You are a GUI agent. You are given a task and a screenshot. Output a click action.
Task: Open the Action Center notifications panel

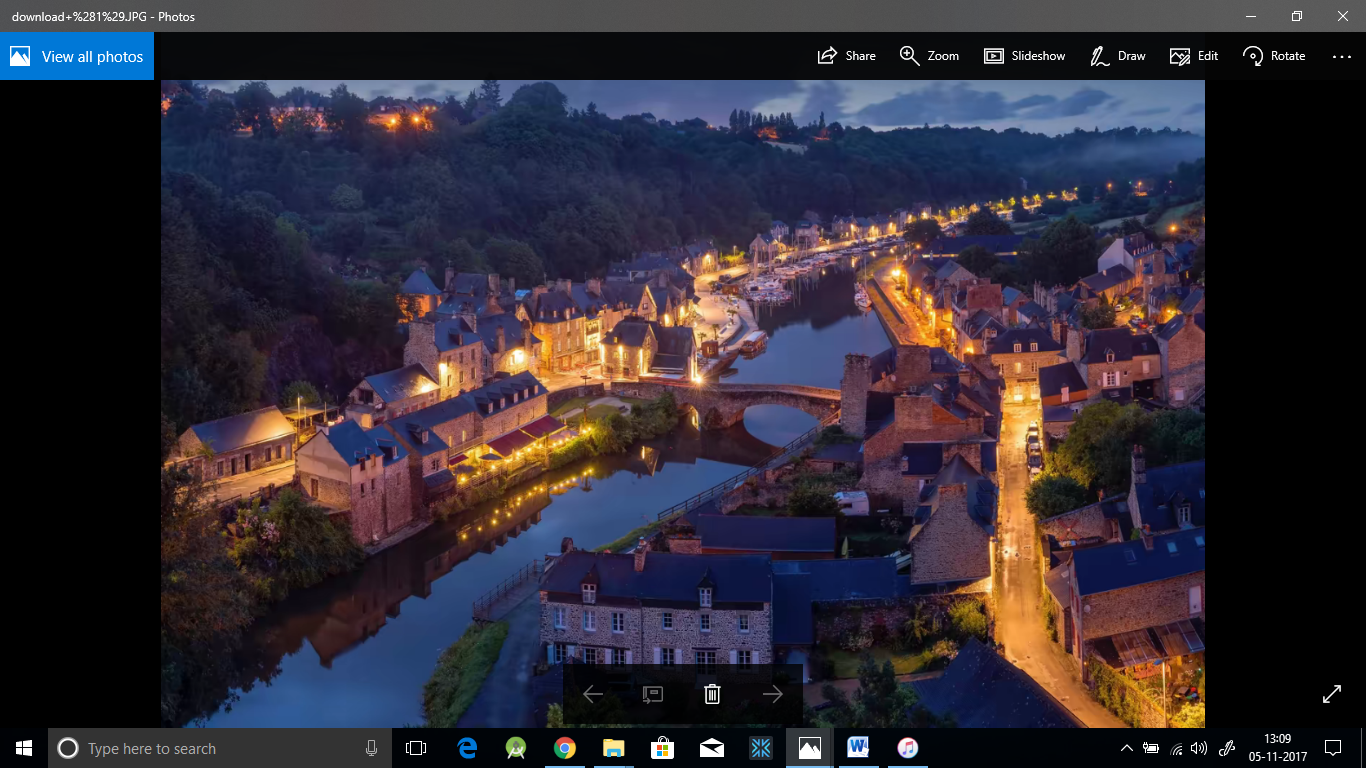pyautogui.click(x=1332, y=748)
